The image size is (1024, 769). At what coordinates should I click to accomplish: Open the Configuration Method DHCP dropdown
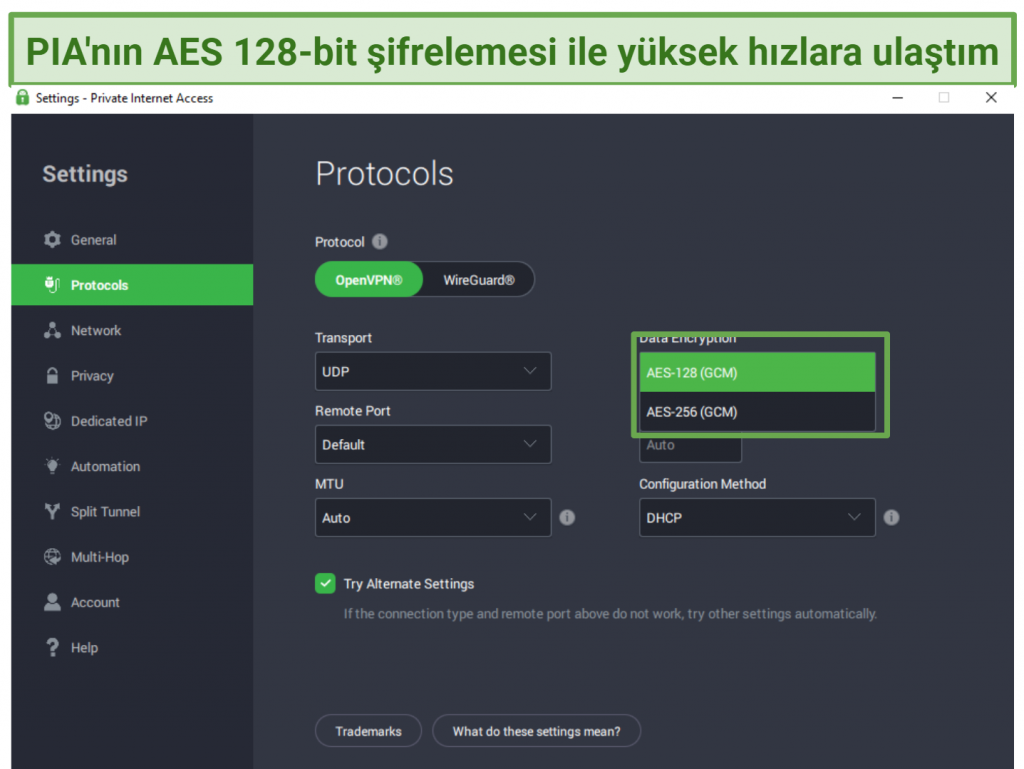click(x=756, y=518)
